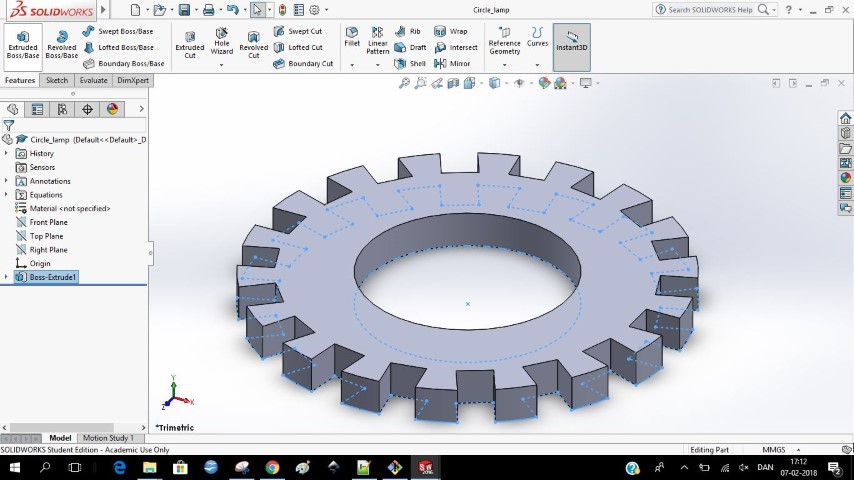Toggle Instant3D mode

pyautogui.click(x=571, y=47)
